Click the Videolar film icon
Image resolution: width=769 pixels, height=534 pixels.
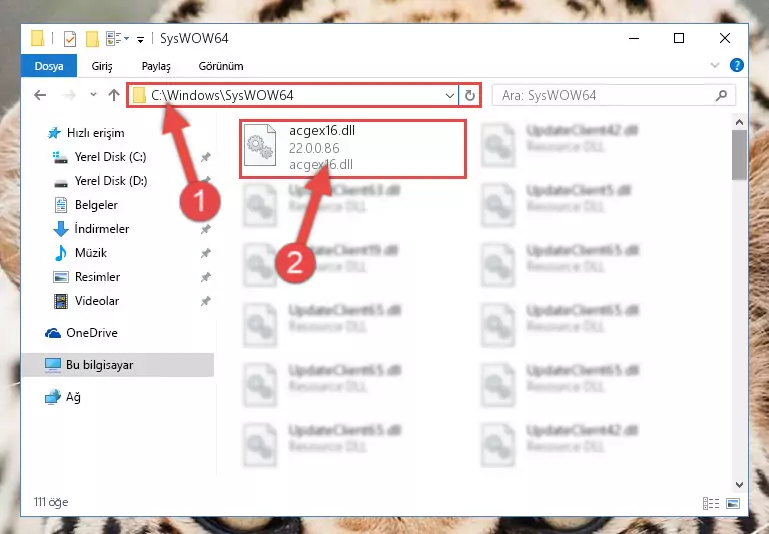pyautogui.click(x=61, y=301)
